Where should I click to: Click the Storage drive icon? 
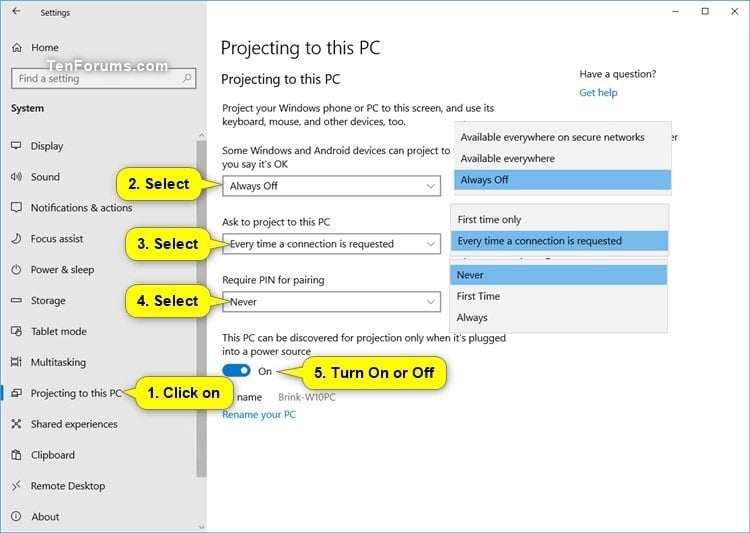coord(16,300)
